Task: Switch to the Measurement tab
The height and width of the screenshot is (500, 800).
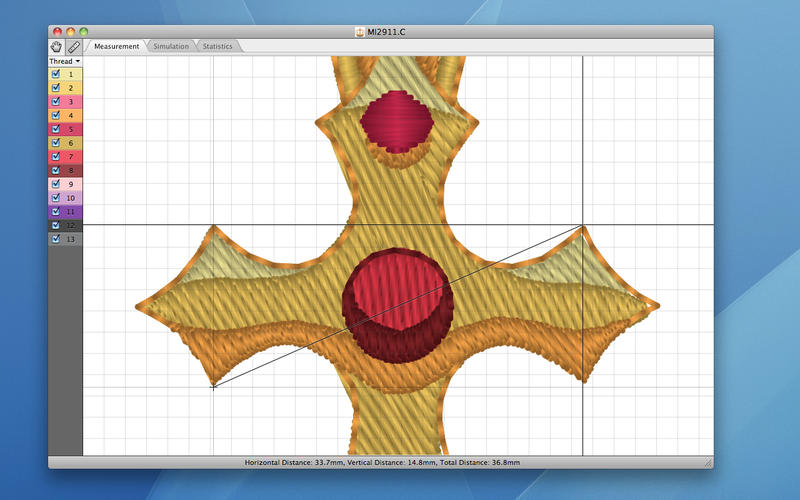Action: [116, 46]
